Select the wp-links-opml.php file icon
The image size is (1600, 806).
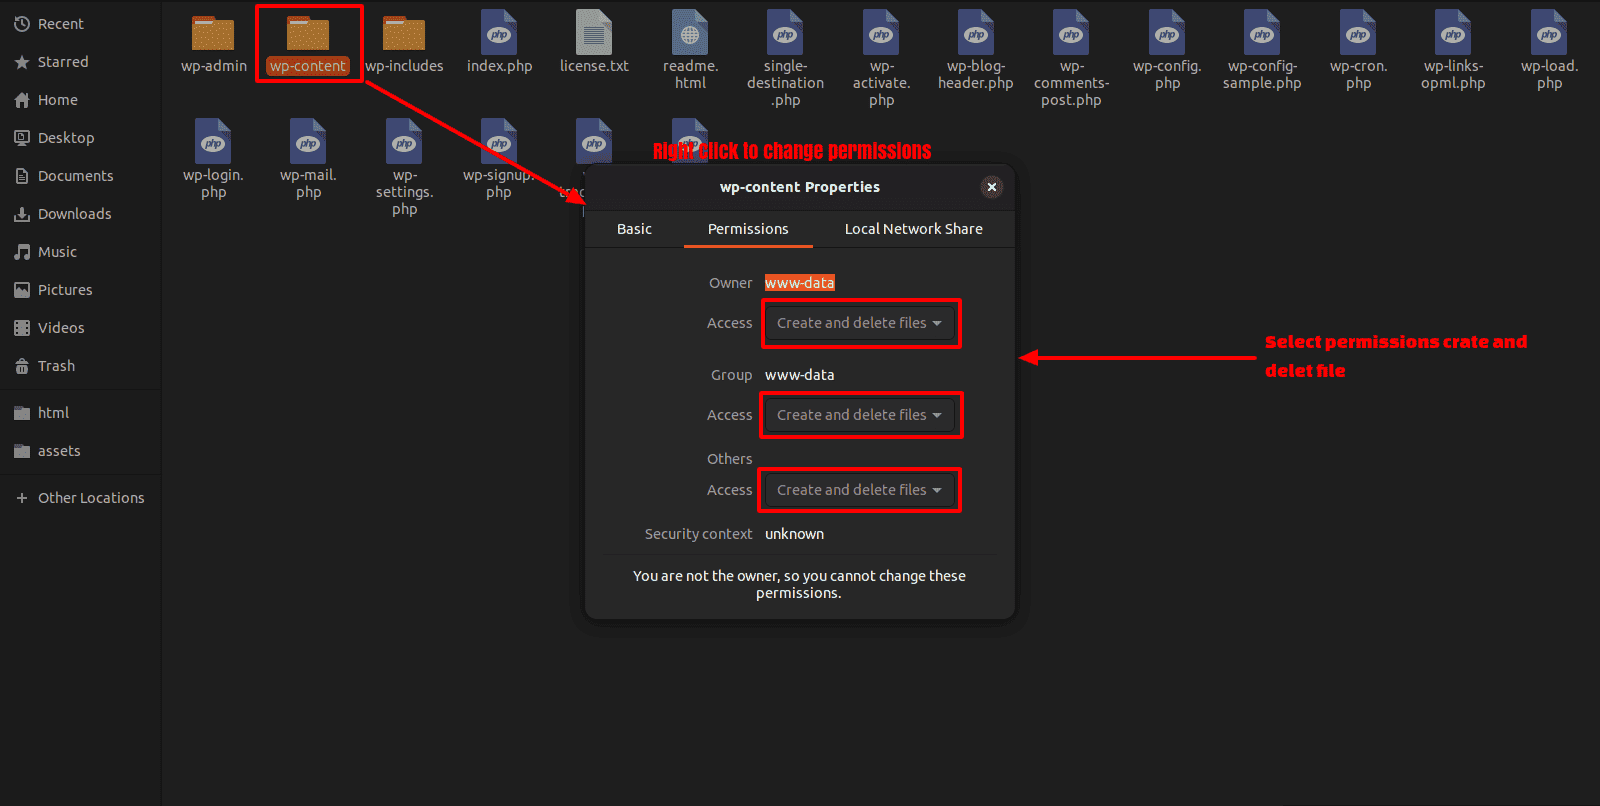click(1453, 32)
